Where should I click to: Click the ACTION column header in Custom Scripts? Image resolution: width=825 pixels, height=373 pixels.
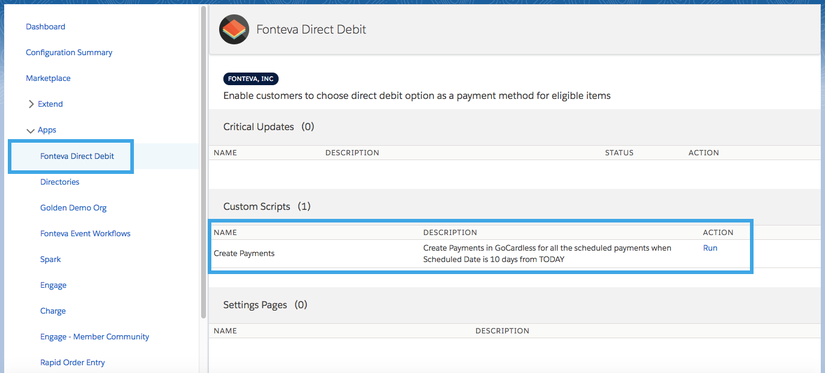click(x=718, y=232)
